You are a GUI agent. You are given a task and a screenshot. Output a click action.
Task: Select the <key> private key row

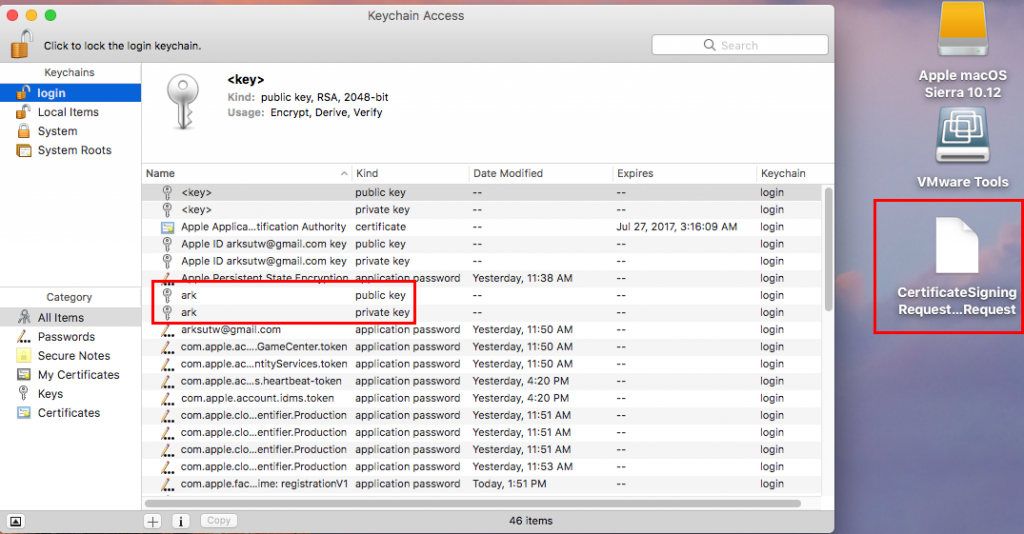point(482,210)
